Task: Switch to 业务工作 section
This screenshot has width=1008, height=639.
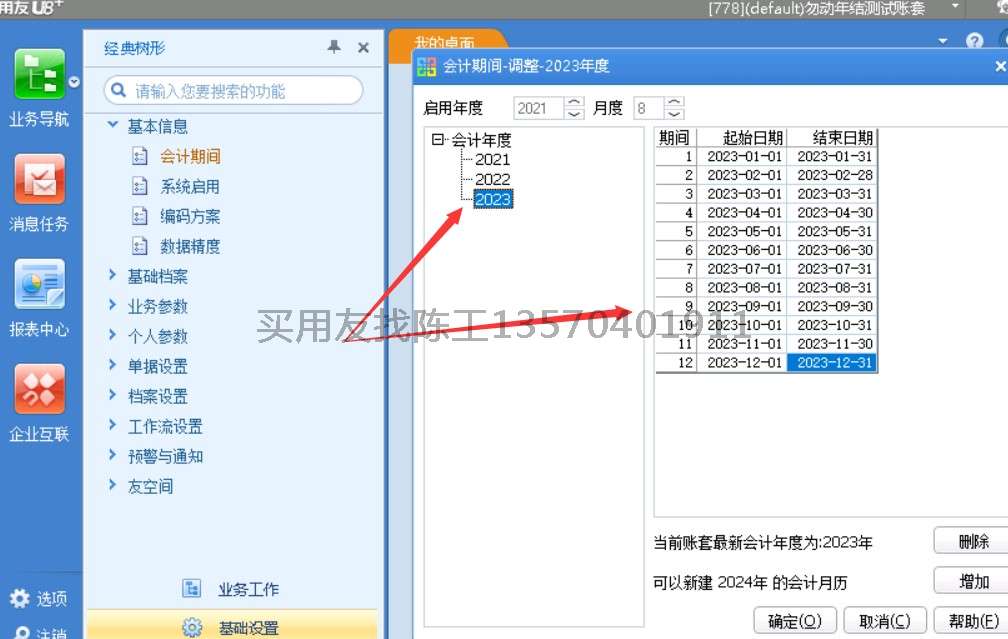Action: pyautogui.click(x=248, y=590)
